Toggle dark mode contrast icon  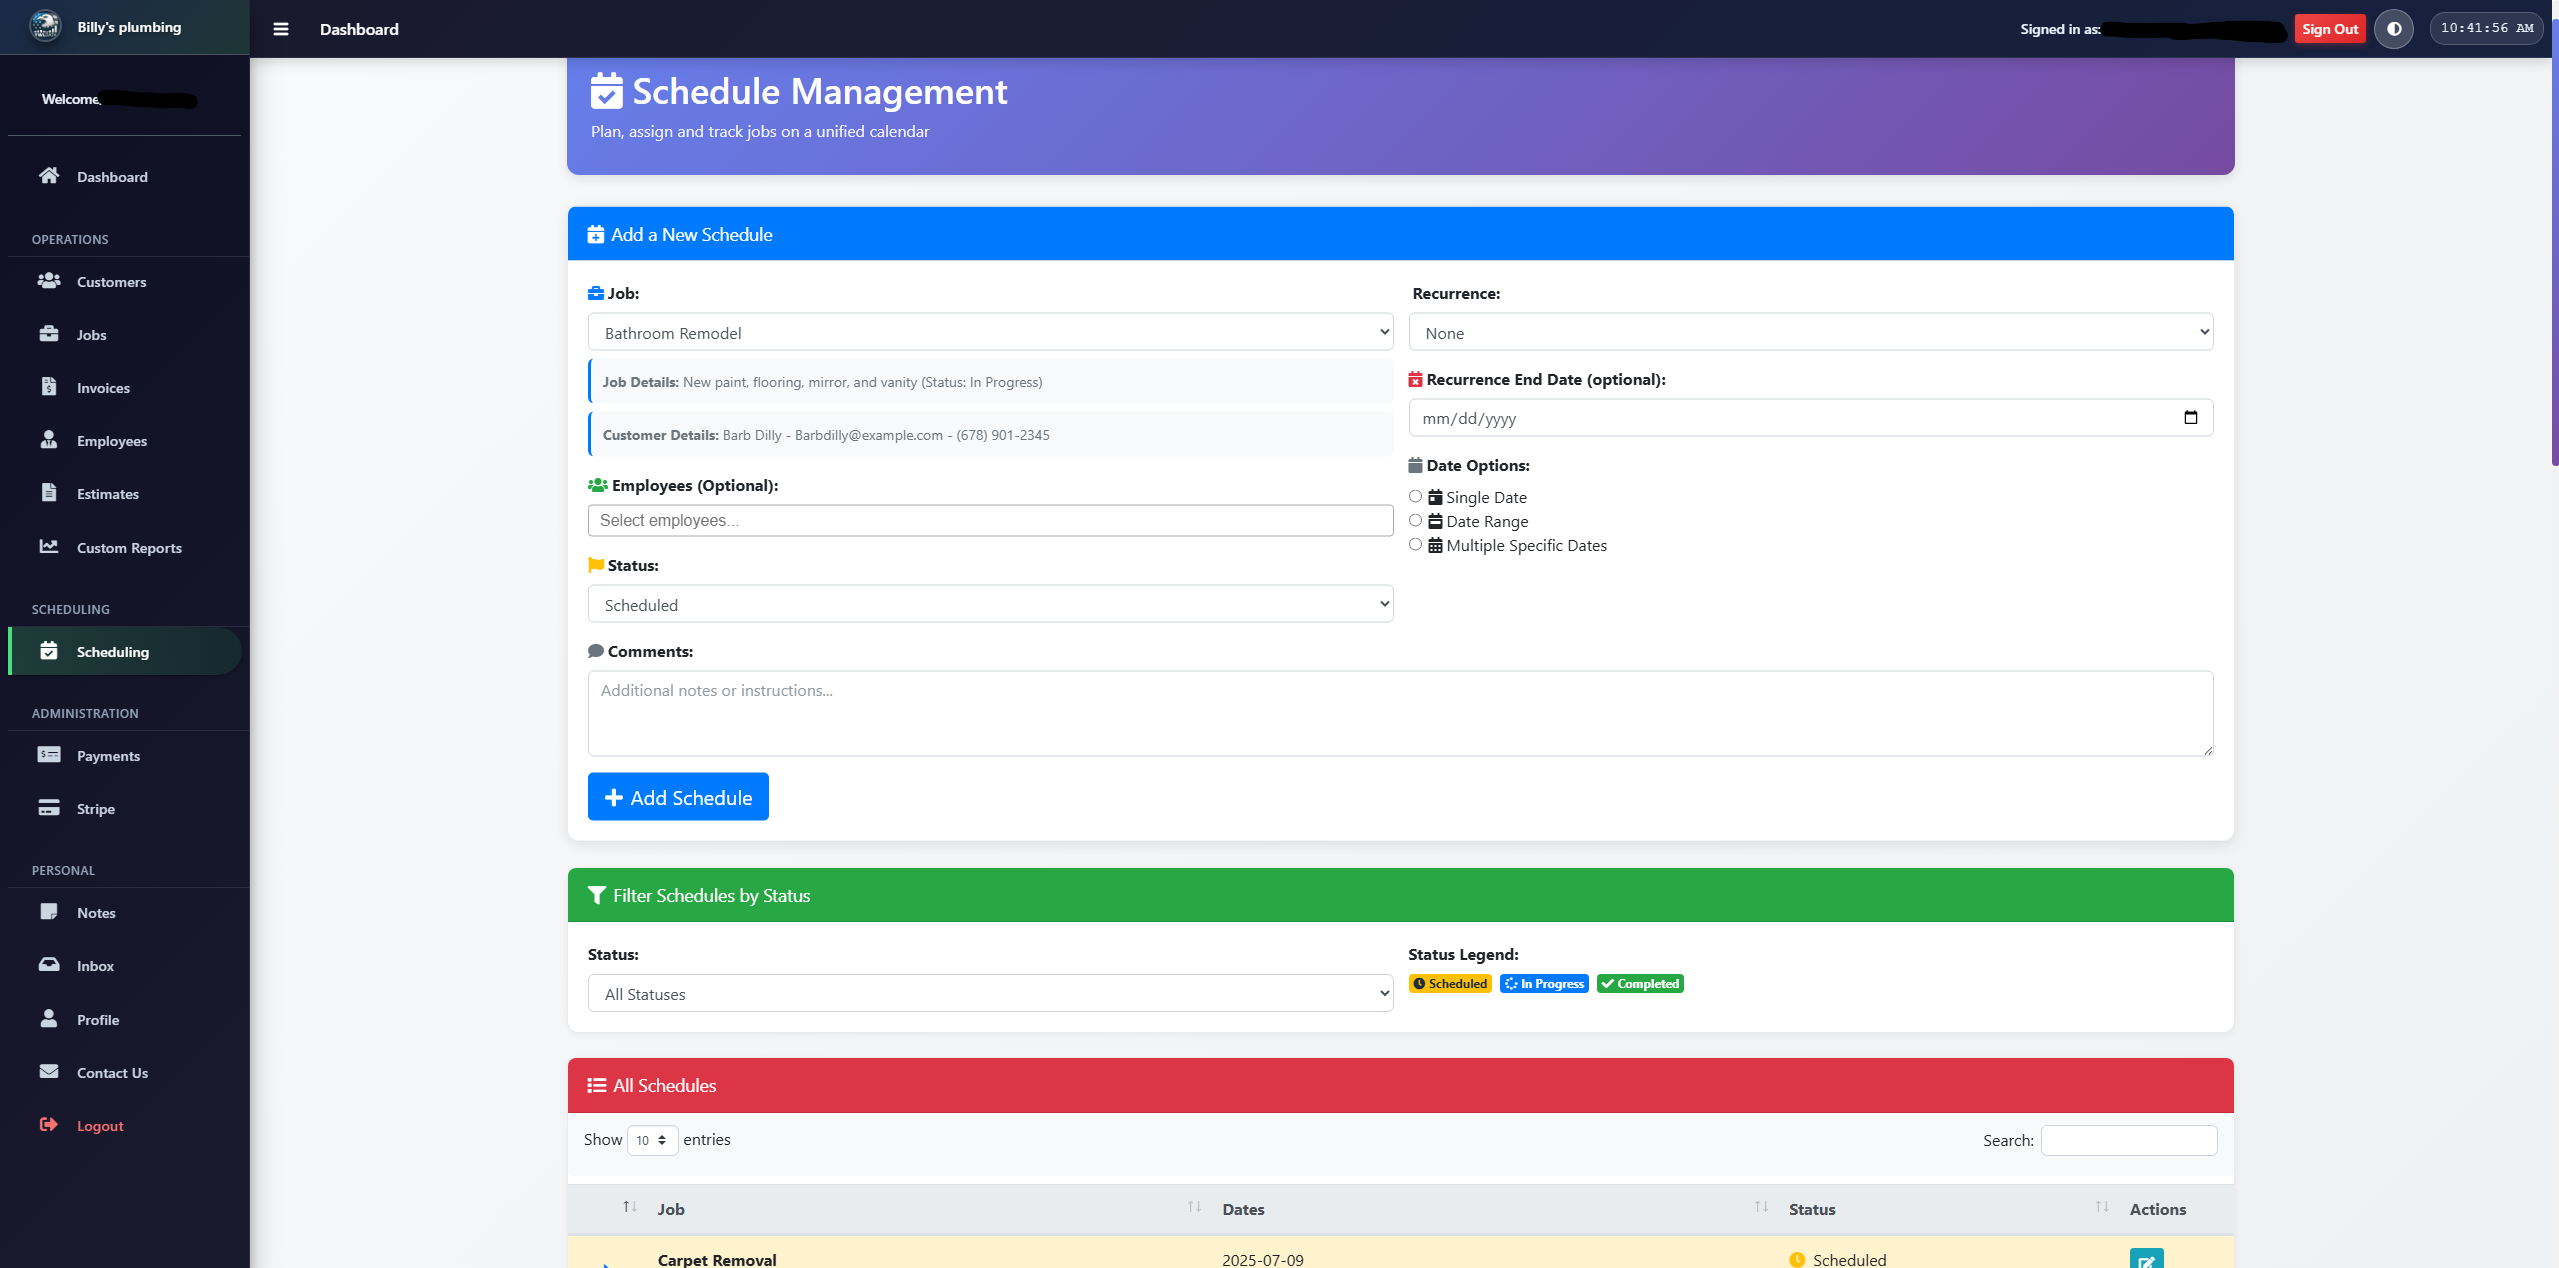click(x=2394, y=29)
